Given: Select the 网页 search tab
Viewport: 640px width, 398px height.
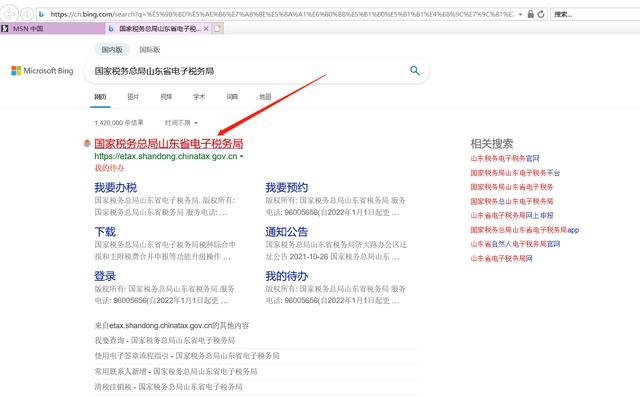Looking at the screenshot, I should click(100, 97).
